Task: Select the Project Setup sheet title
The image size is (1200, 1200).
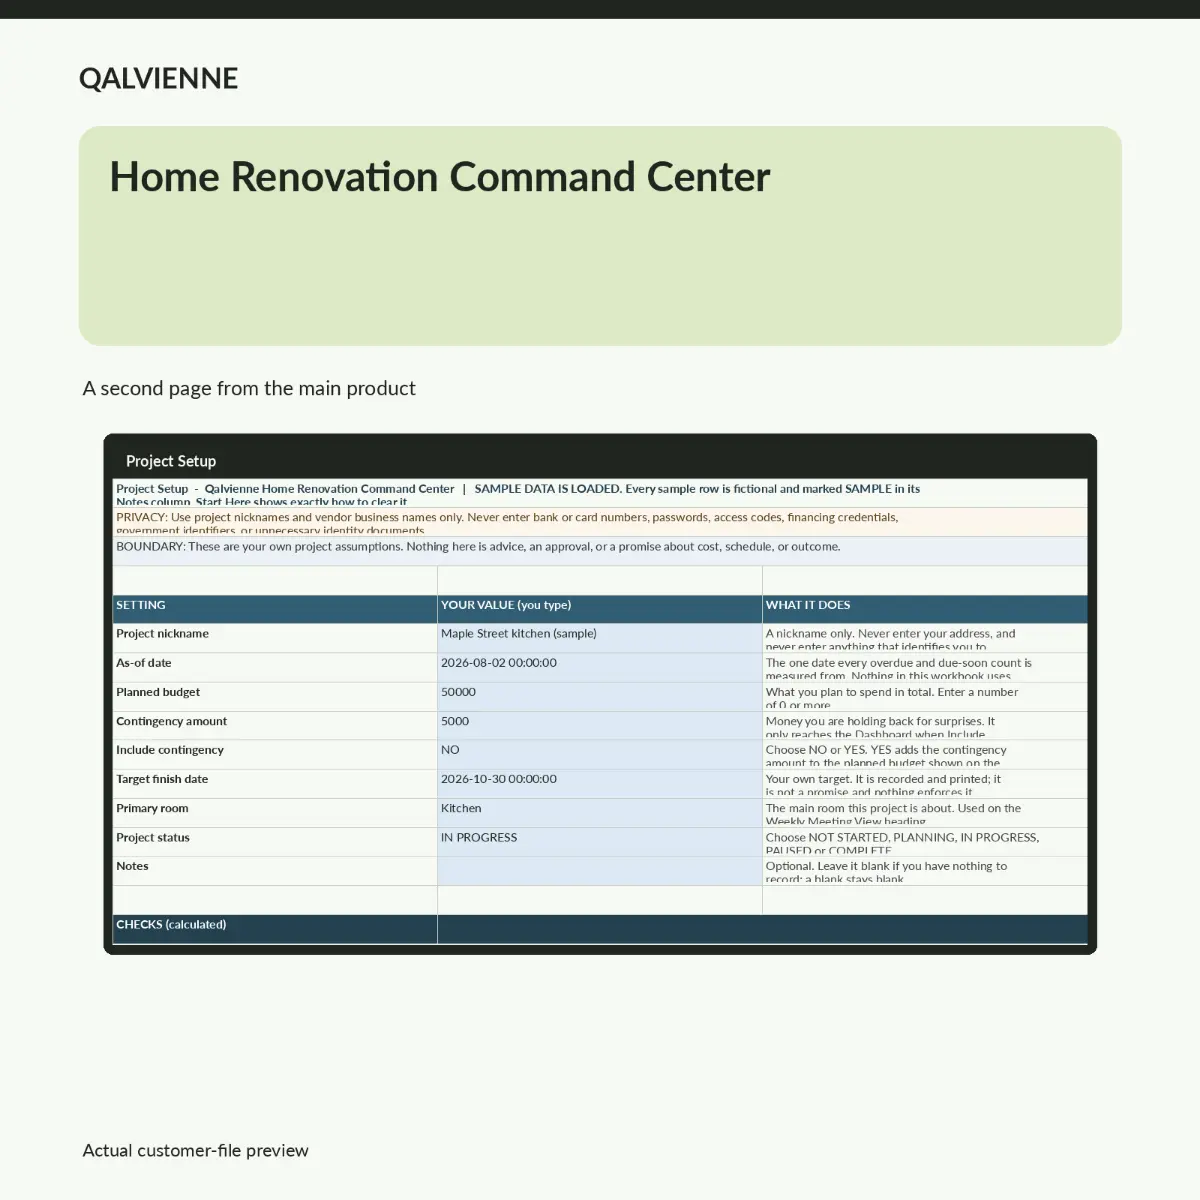Action: coord(171,461)
